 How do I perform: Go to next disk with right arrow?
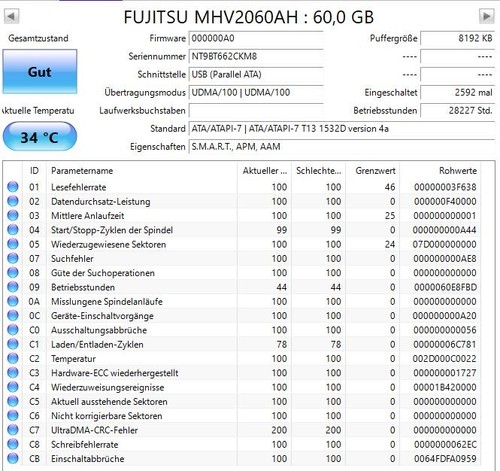486,16
